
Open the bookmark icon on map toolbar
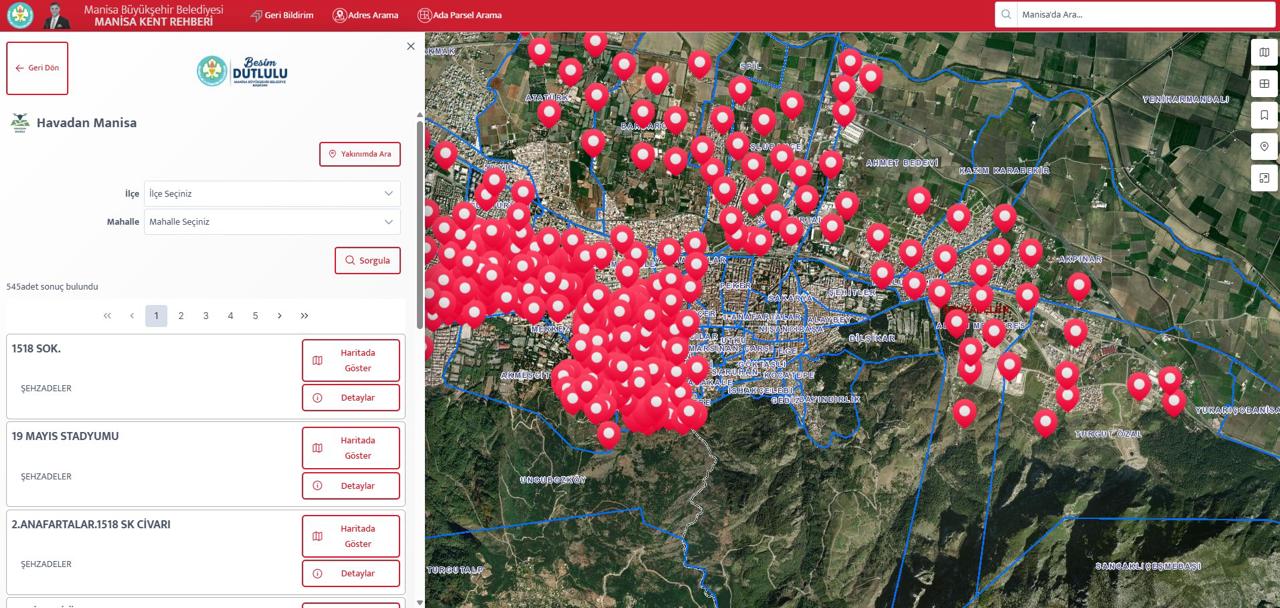(x=1264, y=115)
